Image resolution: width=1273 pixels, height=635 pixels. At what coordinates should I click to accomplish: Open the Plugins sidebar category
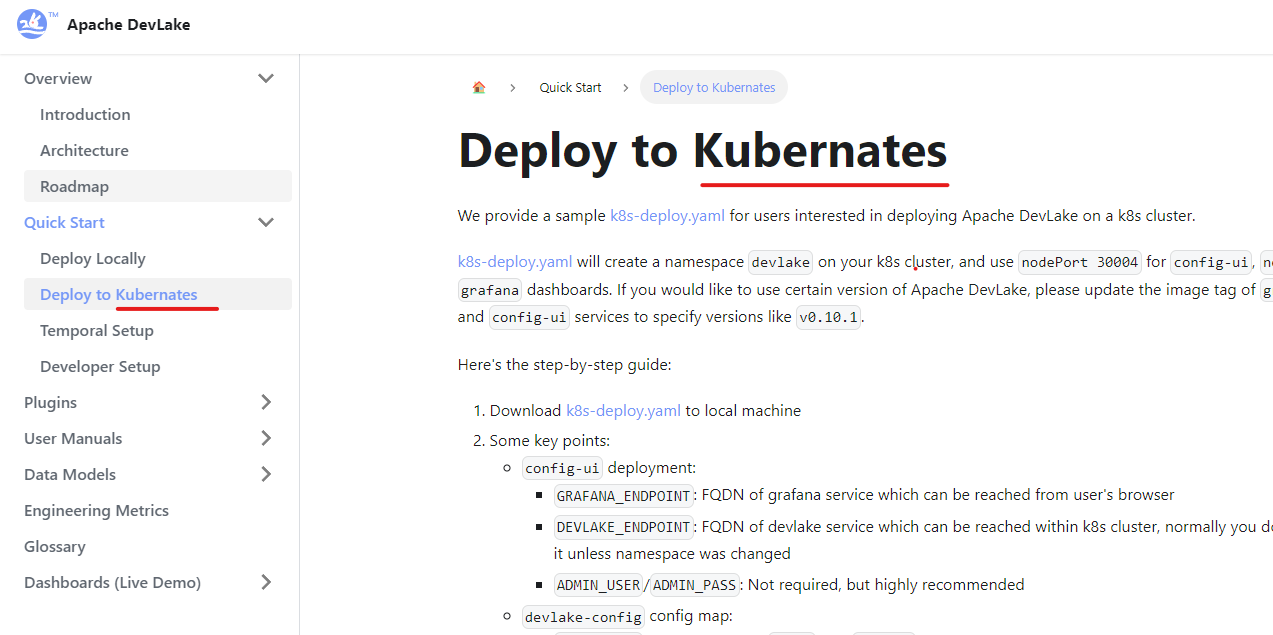(x=50, y=402)
